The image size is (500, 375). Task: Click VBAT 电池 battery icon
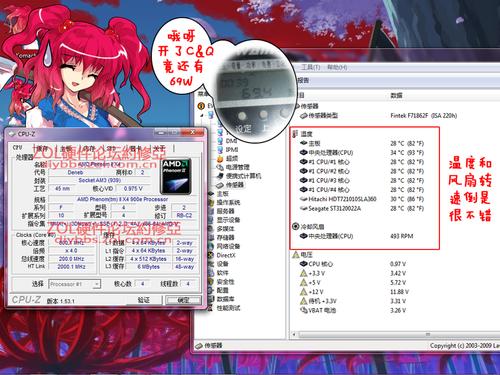pyautogui.click(x=304, y=310)
